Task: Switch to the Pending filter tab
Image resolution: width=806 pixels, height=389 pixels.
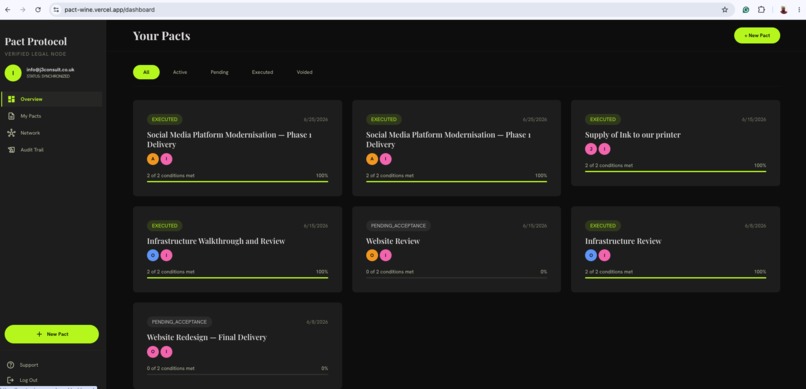Action: coord(219,72)
